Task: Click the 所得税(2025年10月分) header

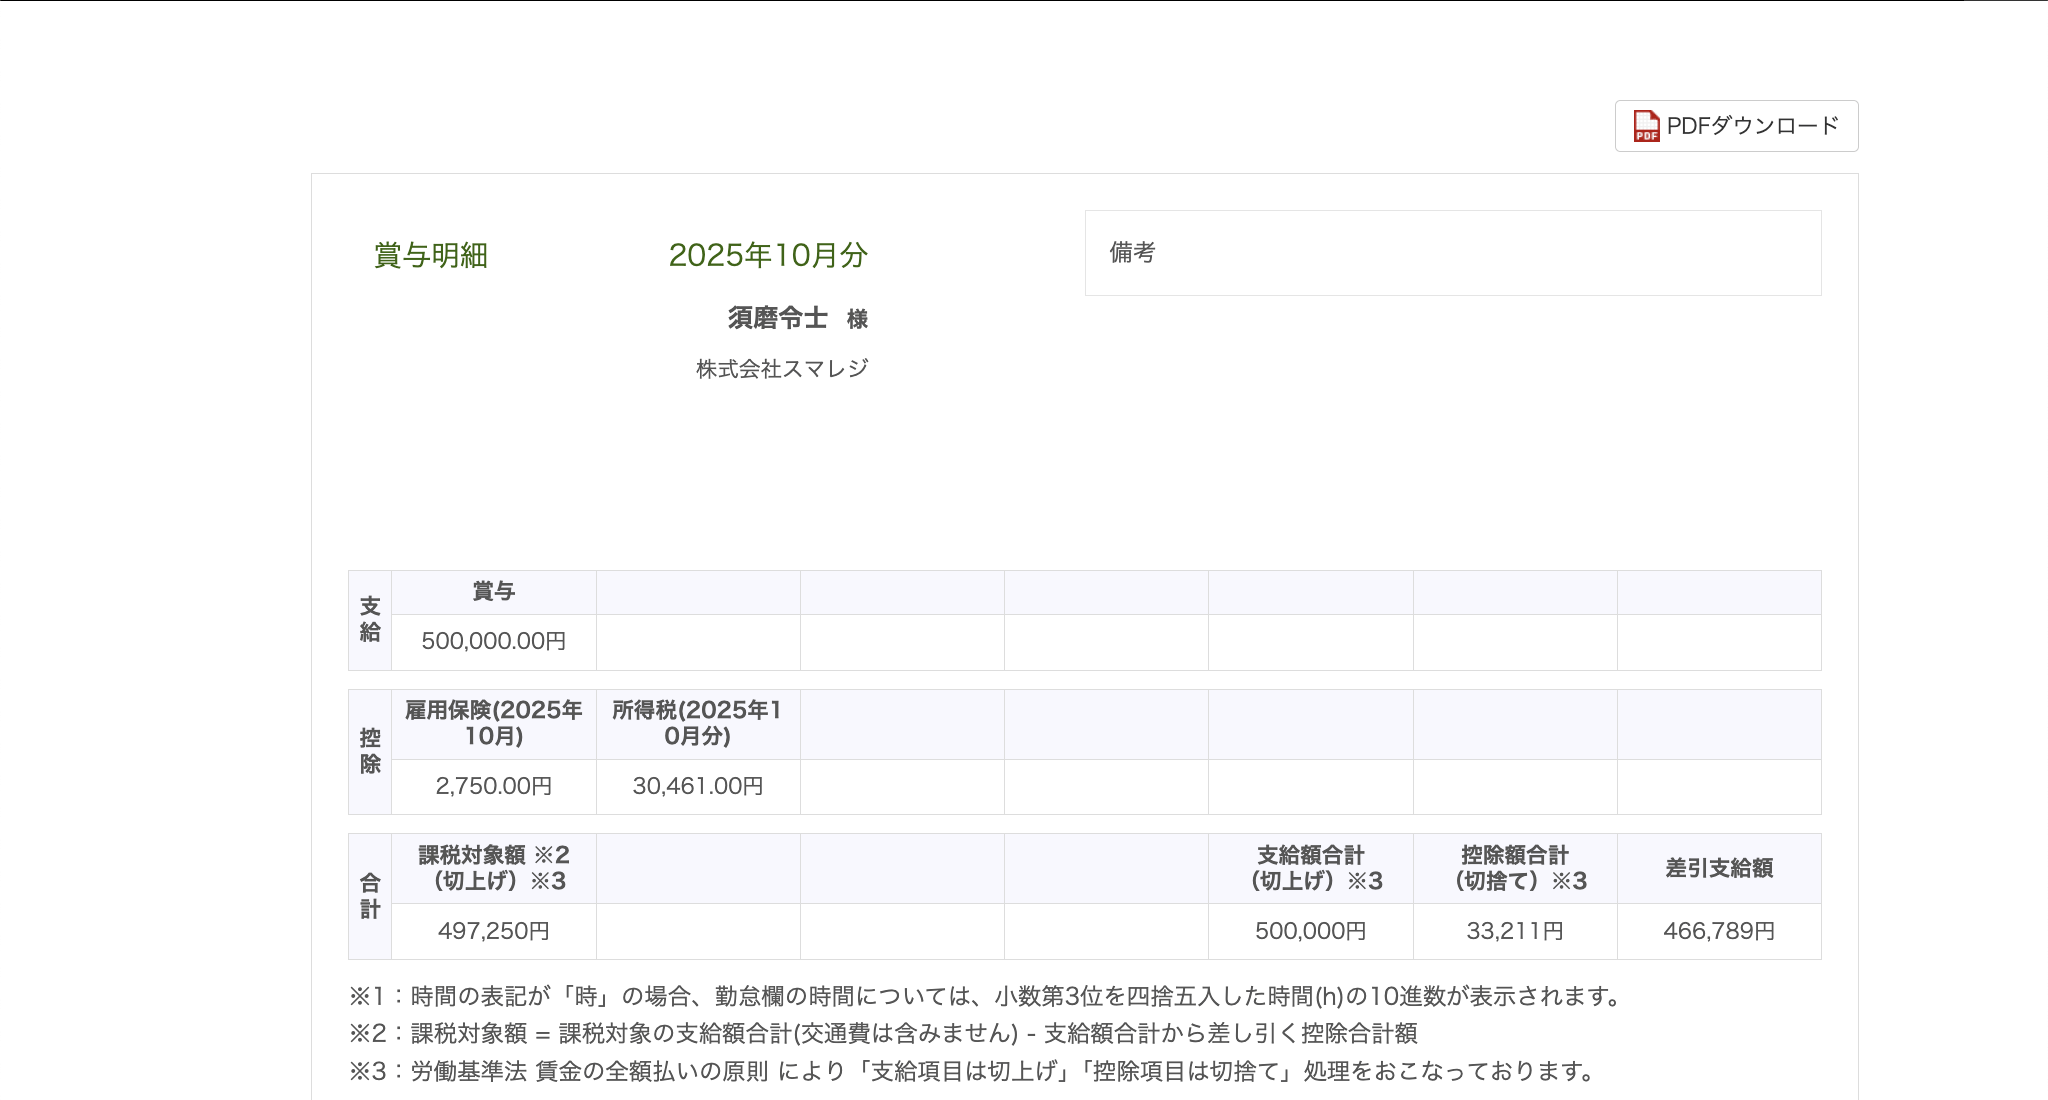Action: pyautogui.click(x=697, y=723)
